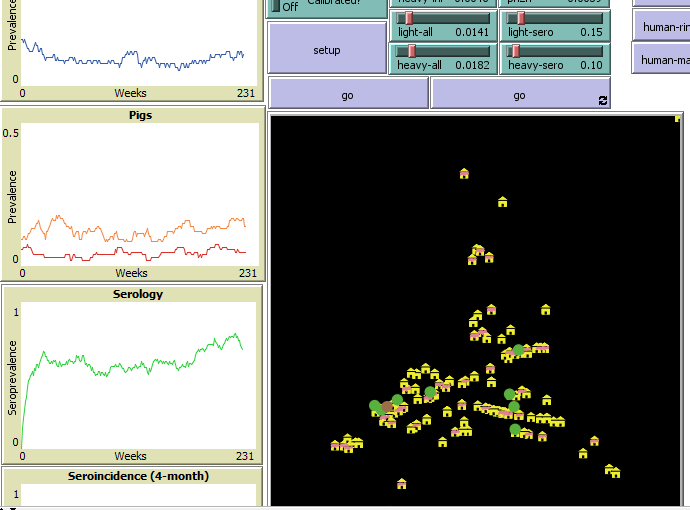Select the second-highest house in the world view

502,202
